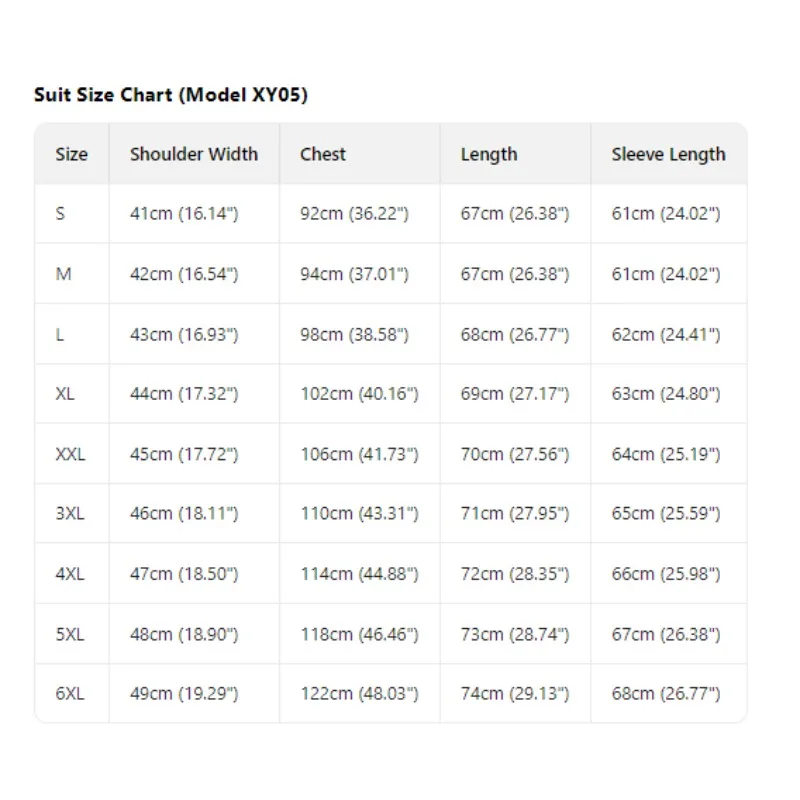Image resolution: width=800 pixels, height=800 pixels.
Task: Select the 3XL size row label
Action: [x=70, y=513]
